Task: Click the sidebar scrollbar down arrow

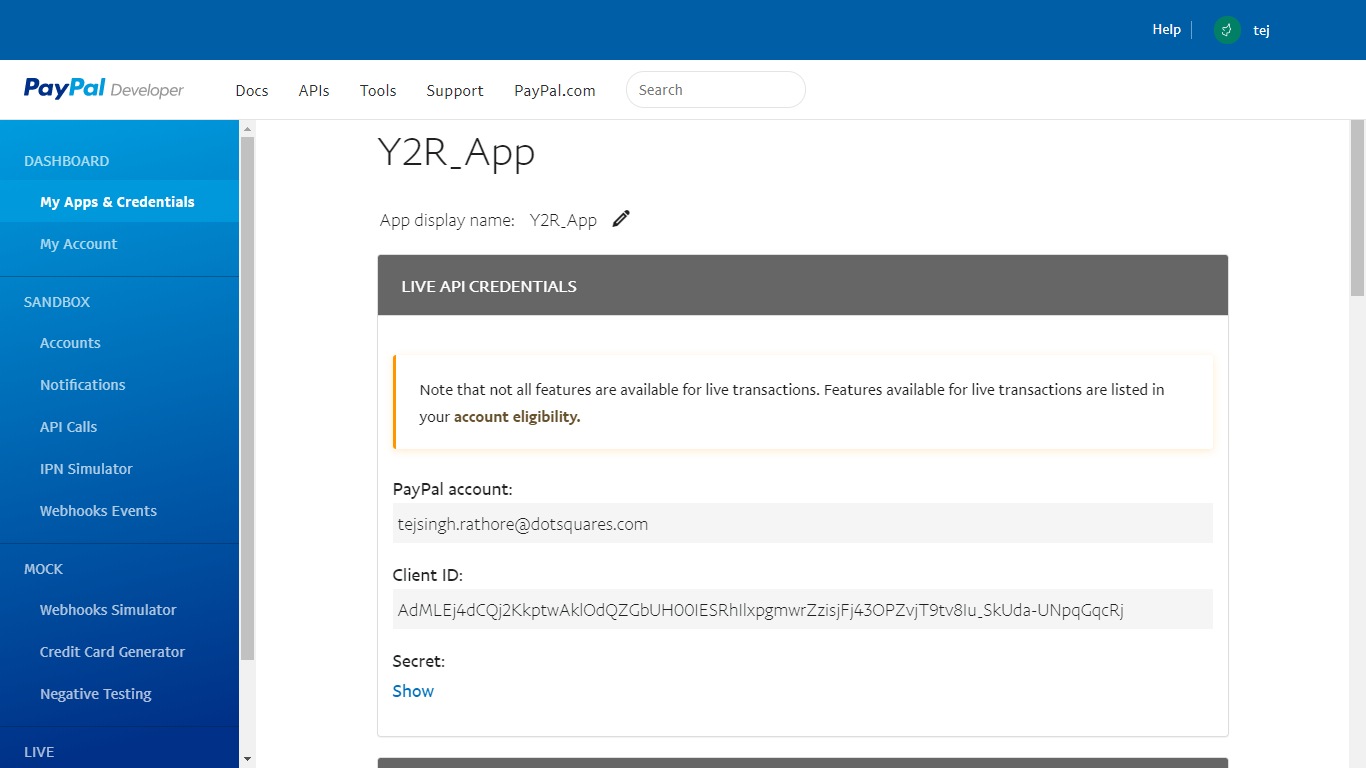Action: [247, 759]
